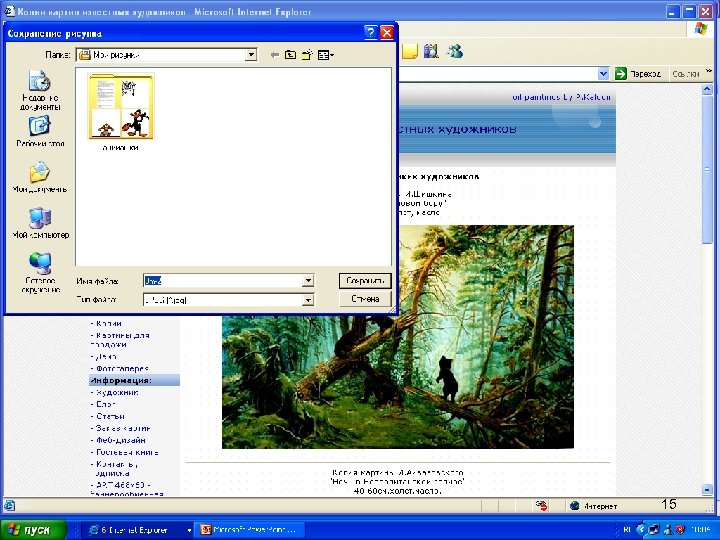The width and height of the screenshot is (720, 540).
Task: Click the Отмена button
Action: pyautogui.click(x=365, y=299)
